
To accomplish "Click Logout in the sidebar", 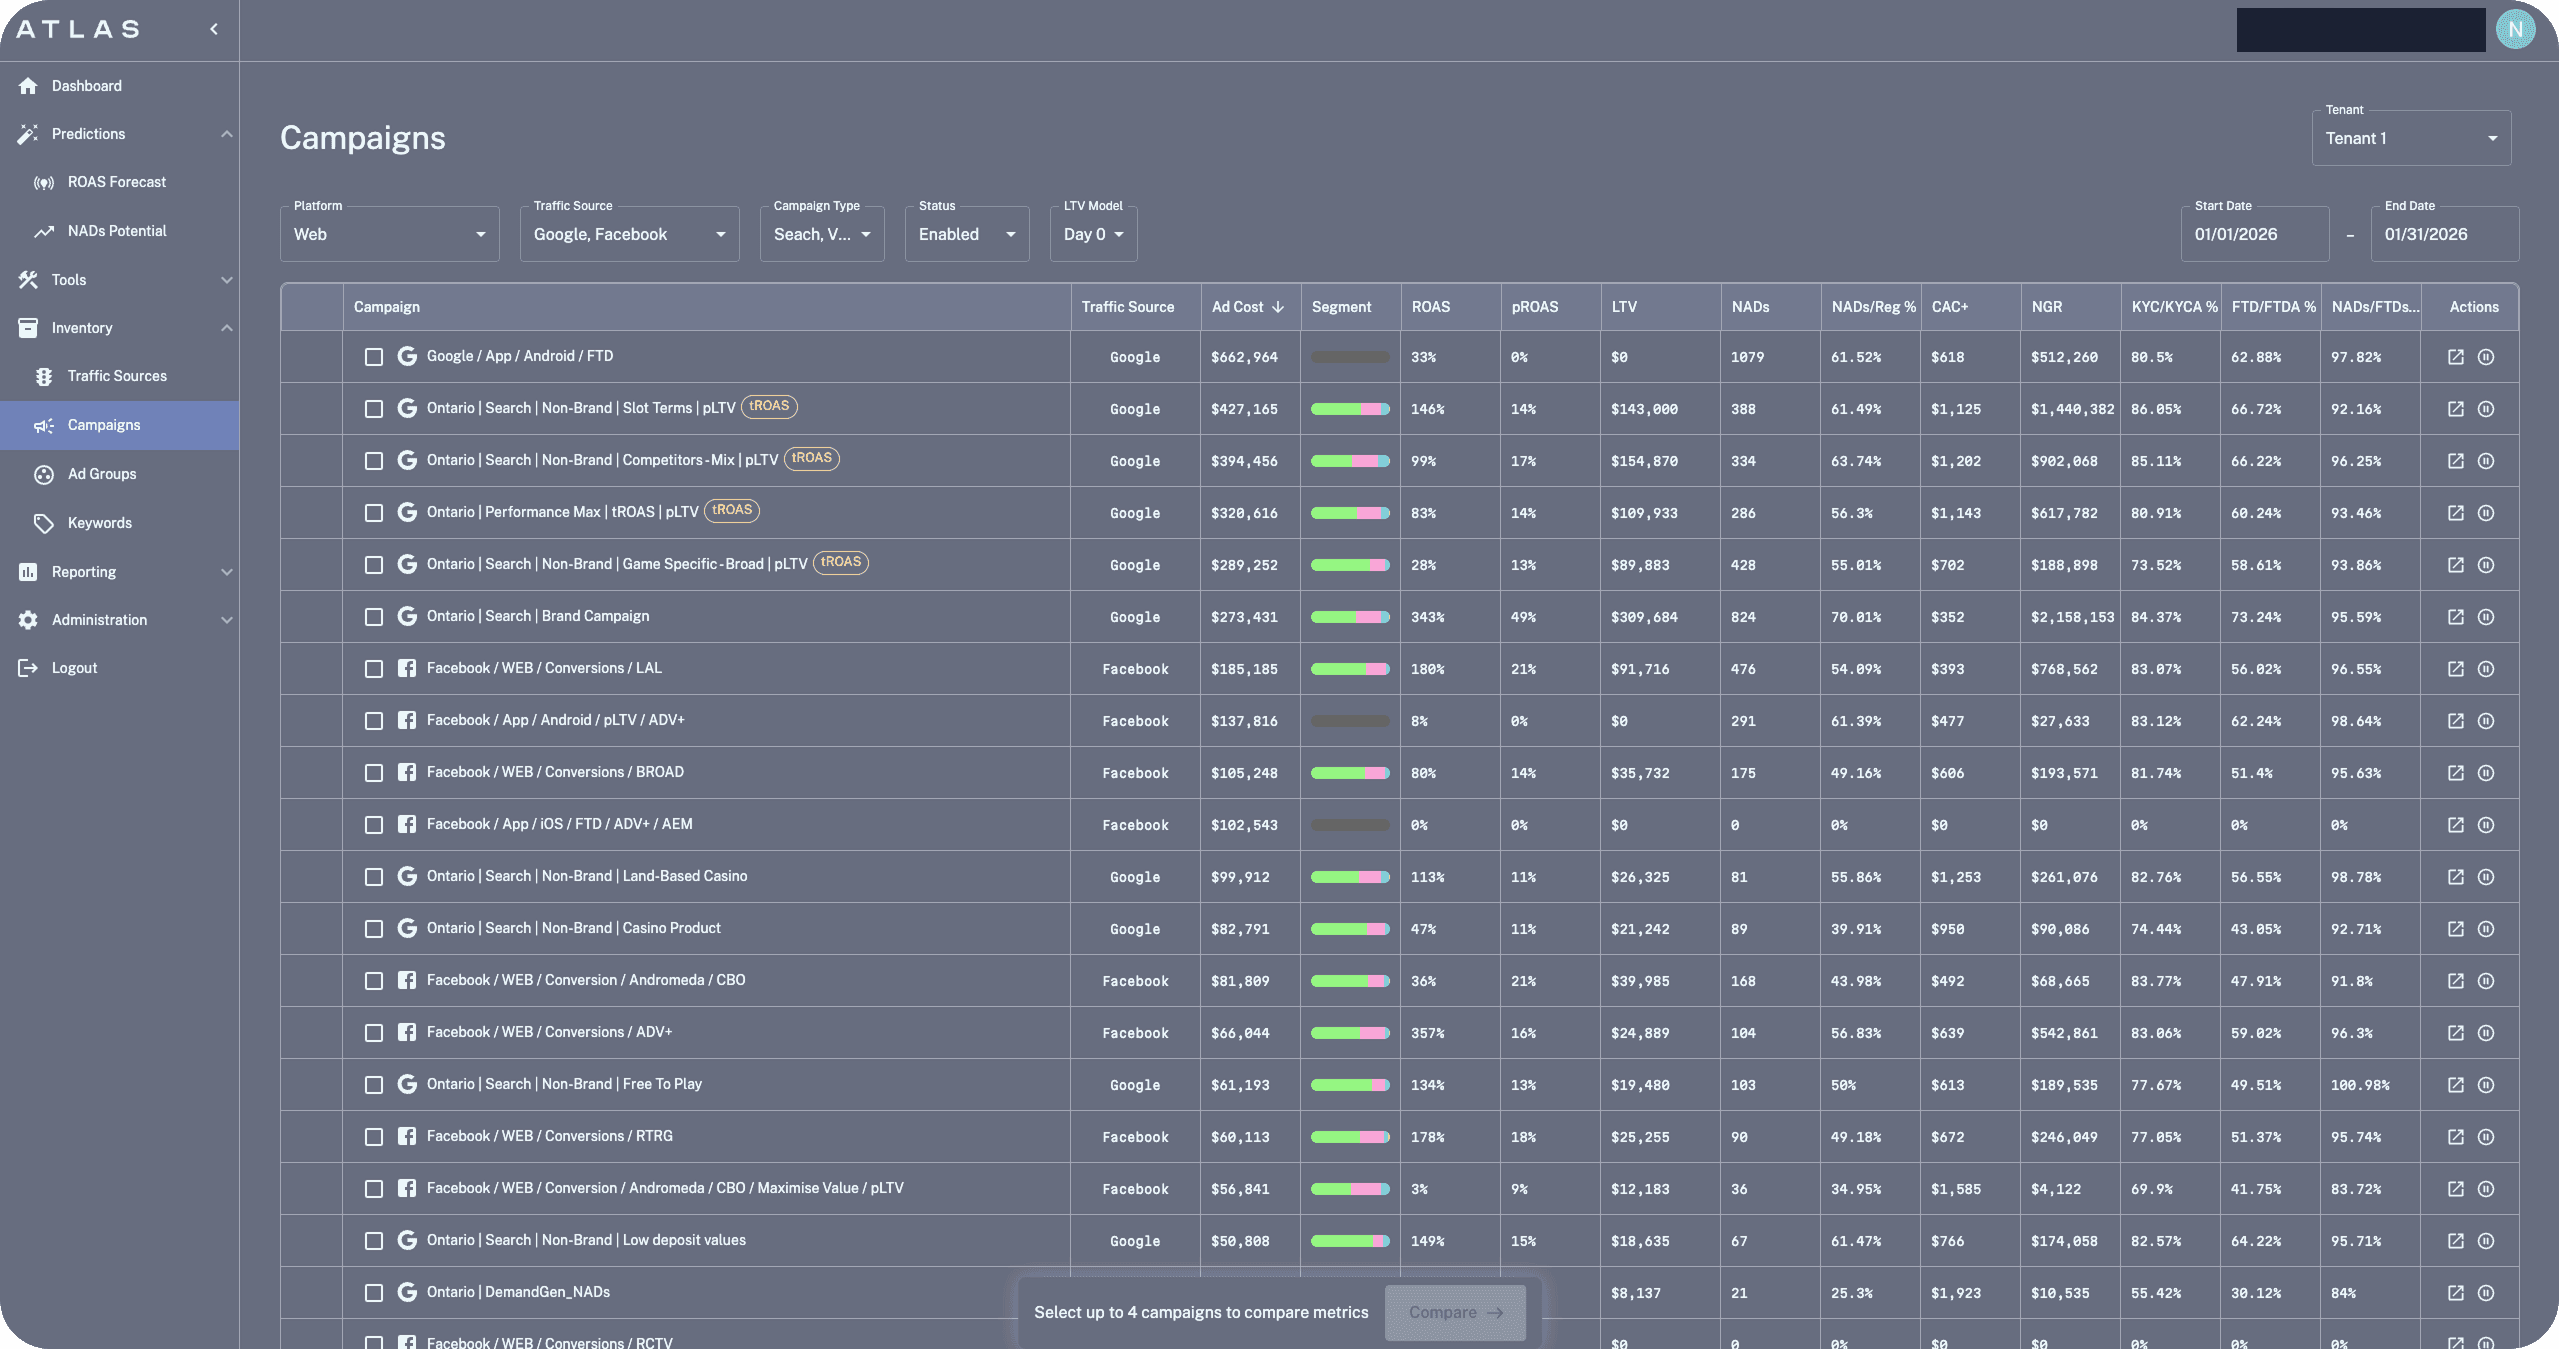I will point(74,668).
